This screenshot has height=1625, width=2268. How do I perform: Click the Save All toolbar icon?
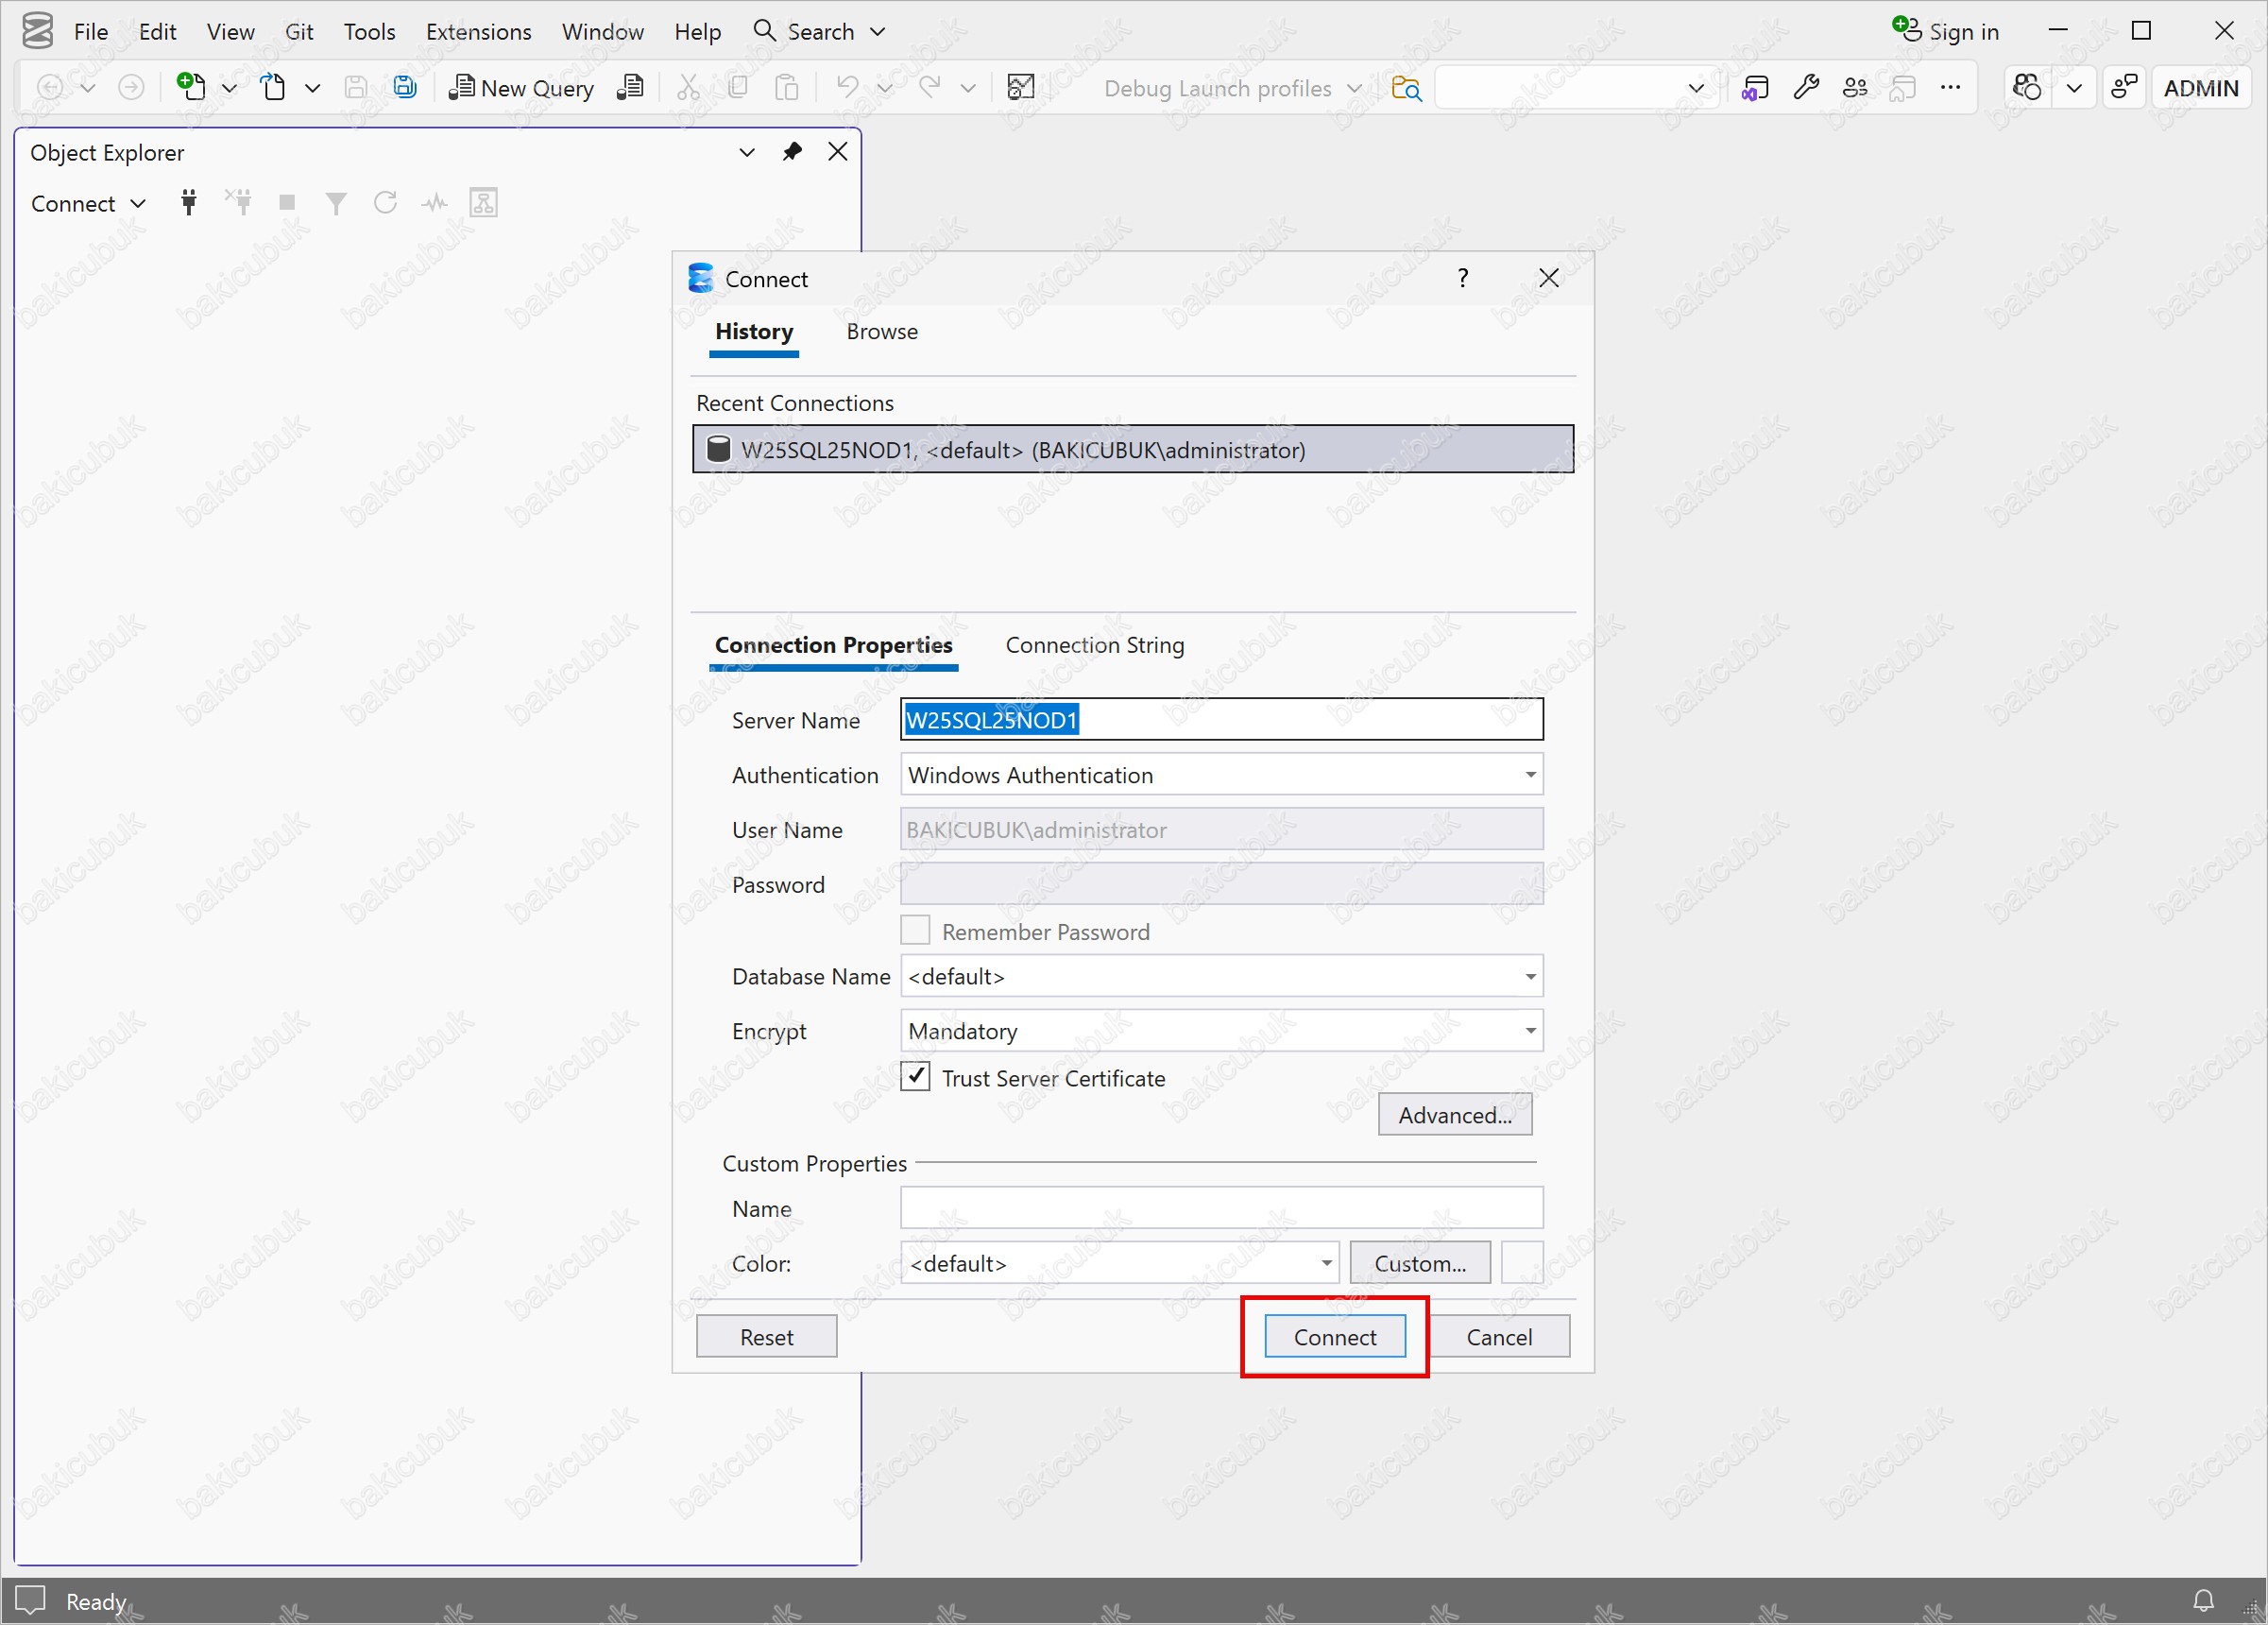click(x=405, y=88)
